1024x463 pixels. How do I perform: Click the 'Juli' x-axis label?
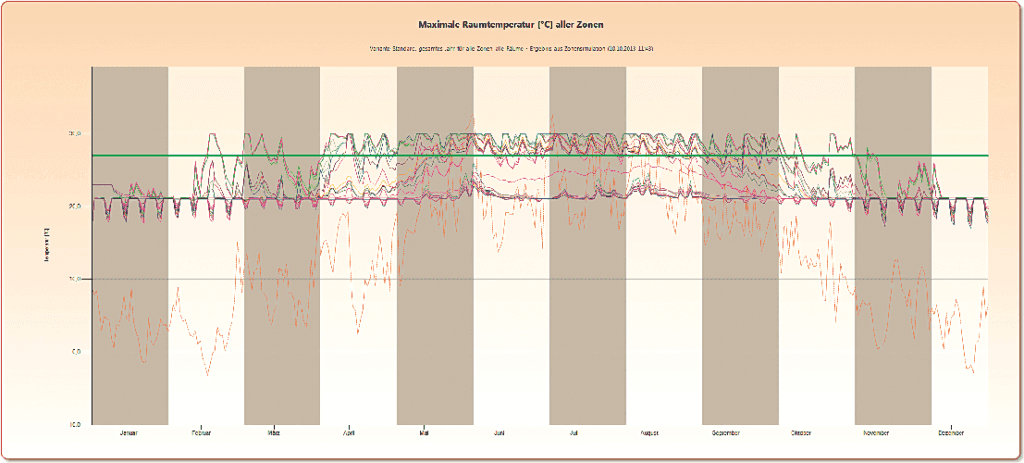point(574,434)
